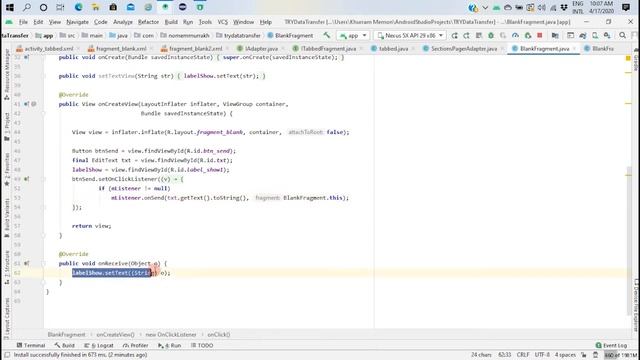Close the BlankFragment.java tab

[x=575, y=49]
